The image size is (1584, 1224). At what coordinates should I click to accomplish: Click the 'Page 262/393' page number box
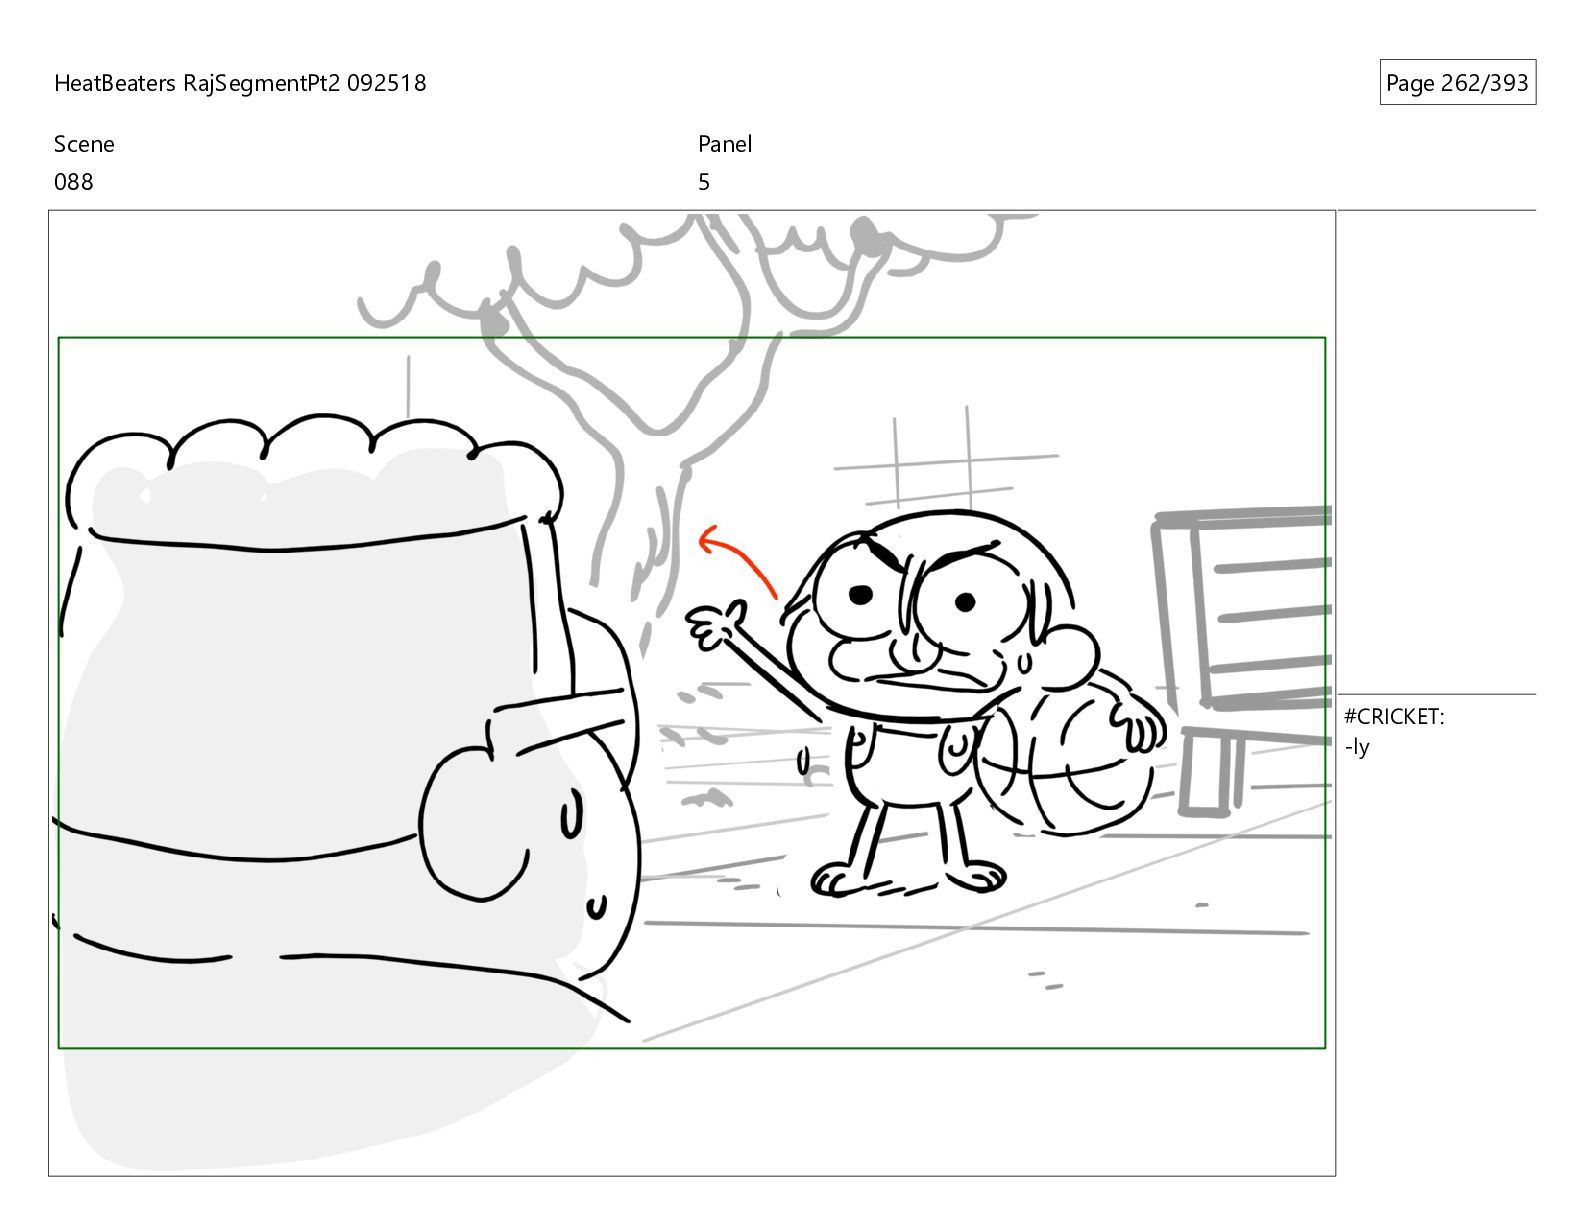[x=1457, y=83]
